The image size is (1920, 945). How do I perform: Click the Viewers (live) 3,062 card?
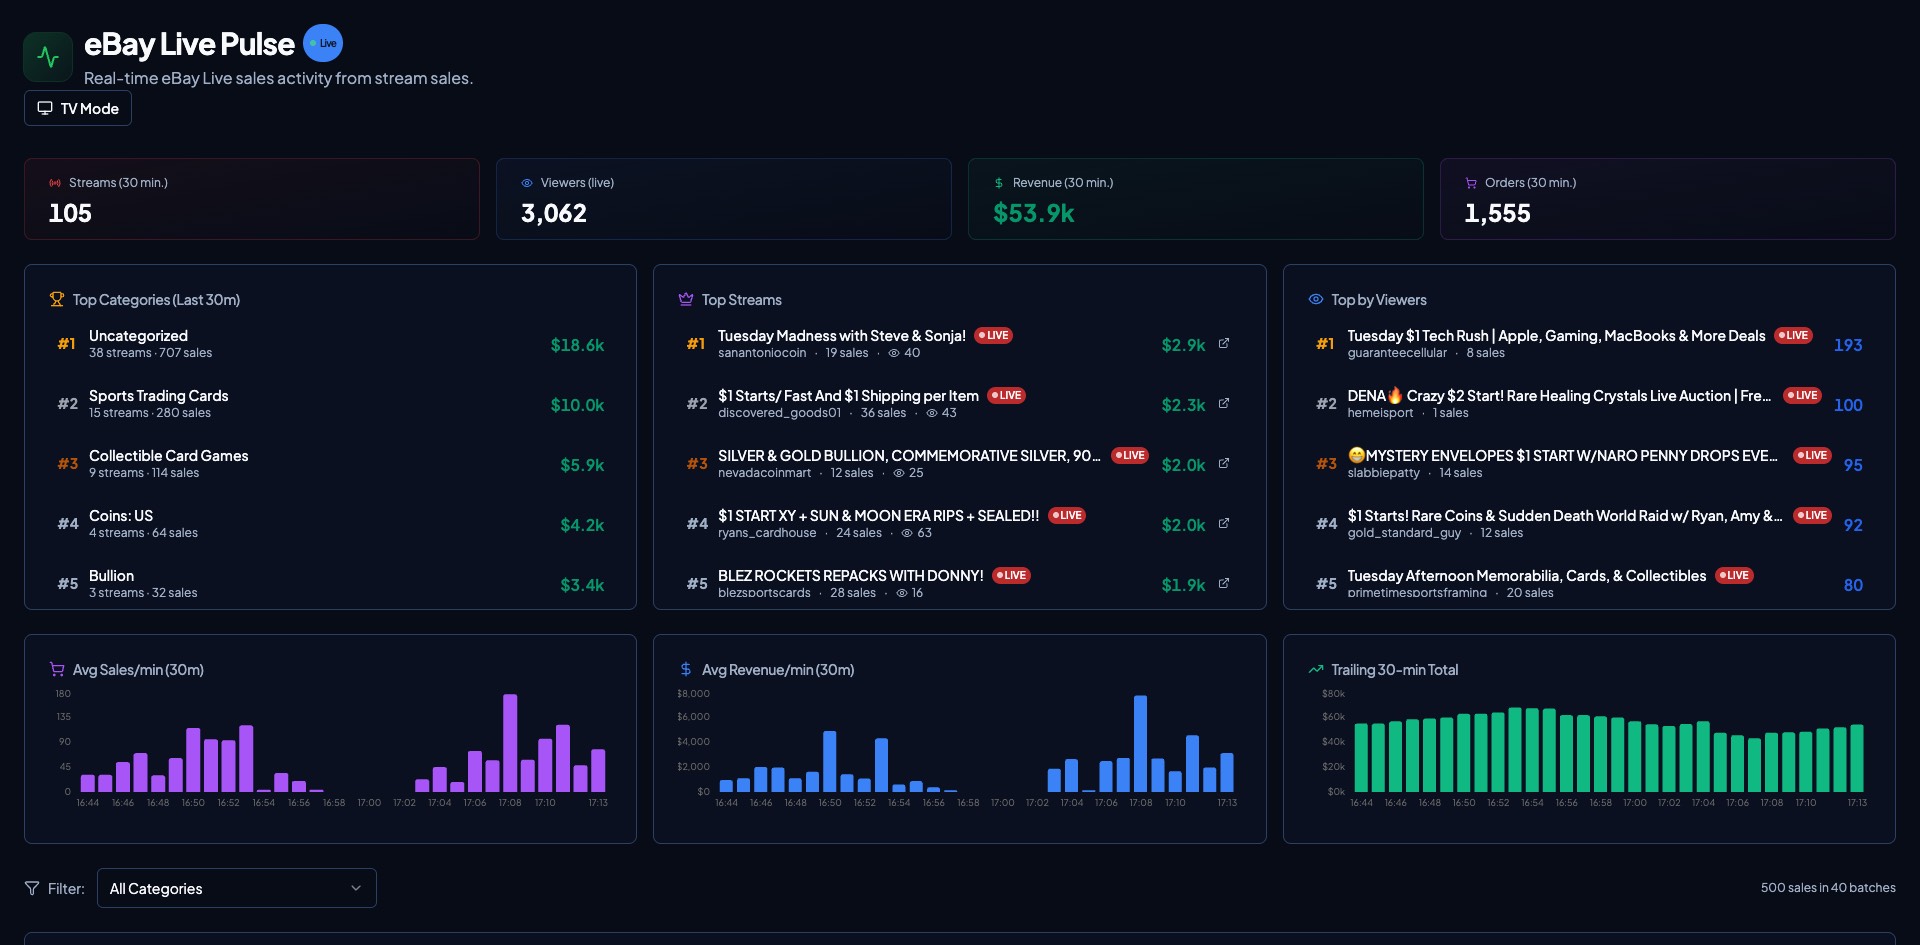coord(724,199)
